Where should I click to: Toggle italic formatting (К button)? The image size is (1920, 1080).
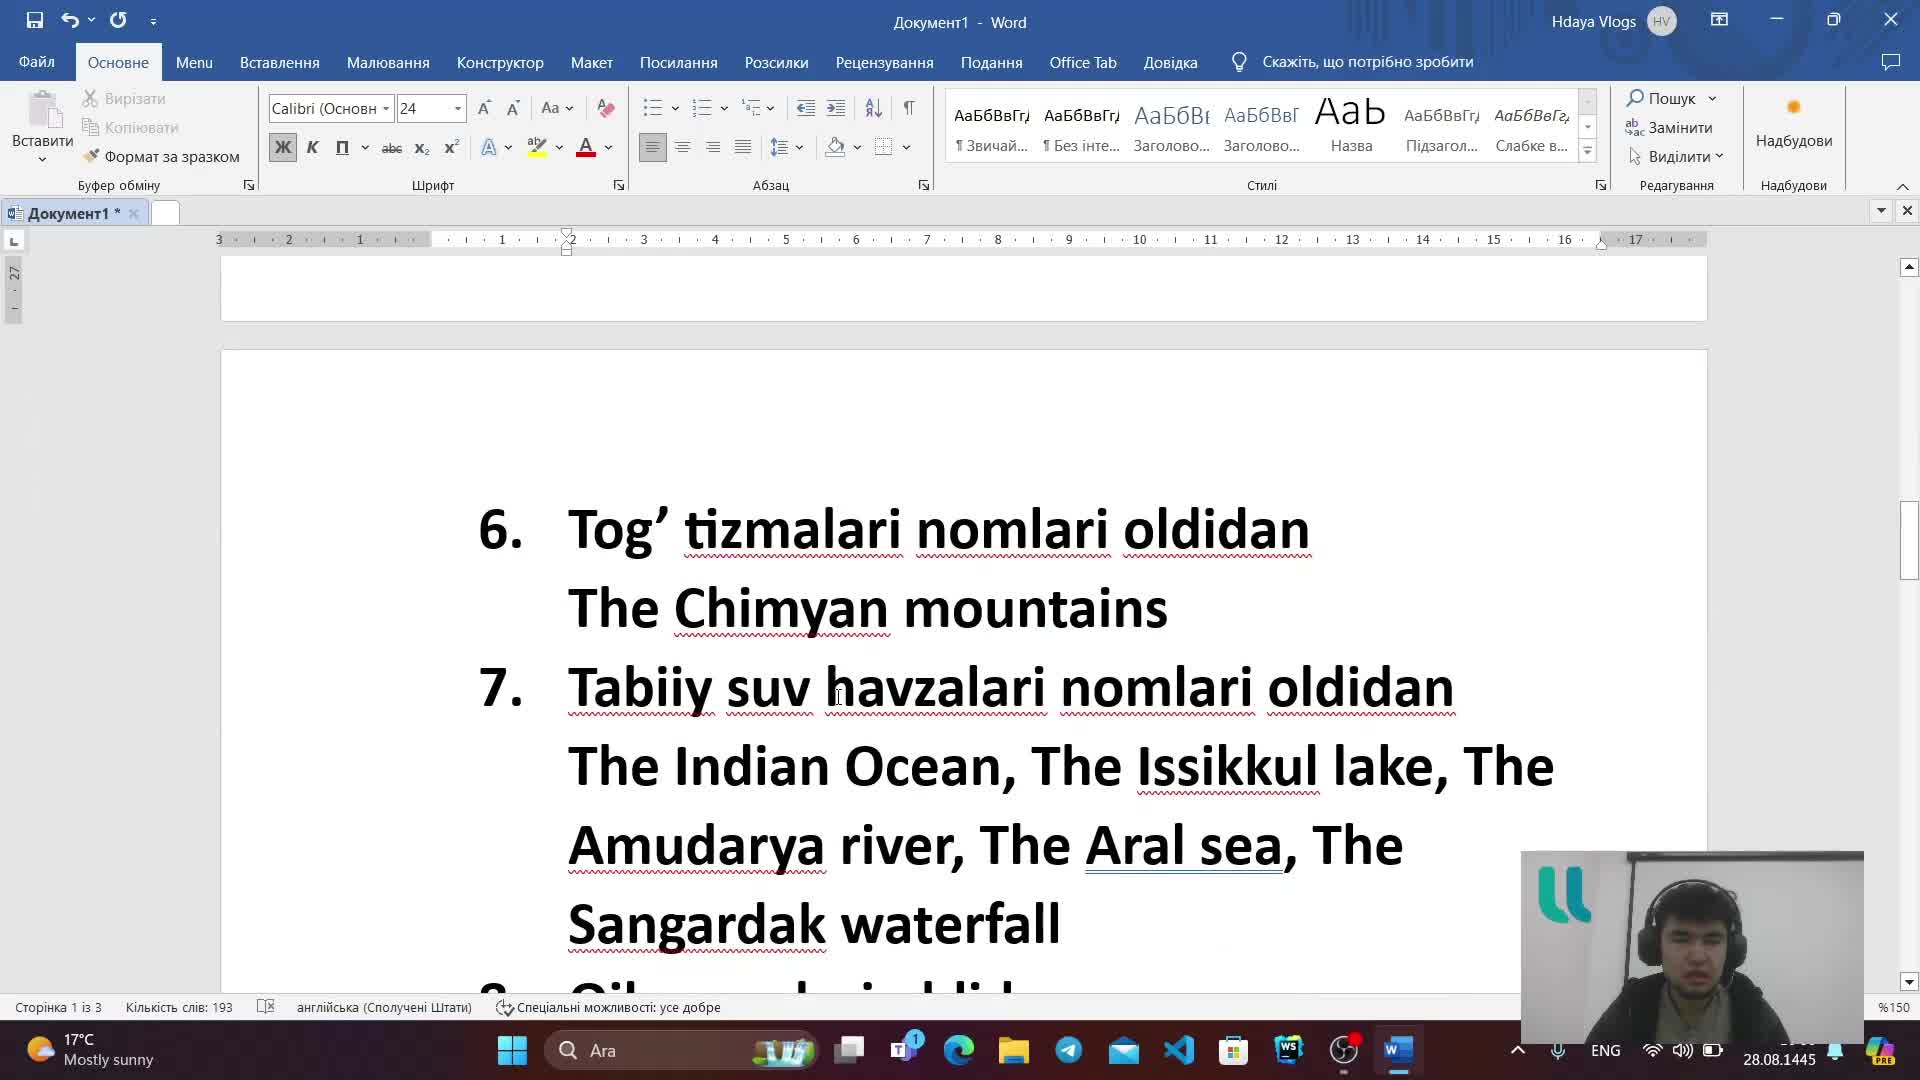coord(312,147)
